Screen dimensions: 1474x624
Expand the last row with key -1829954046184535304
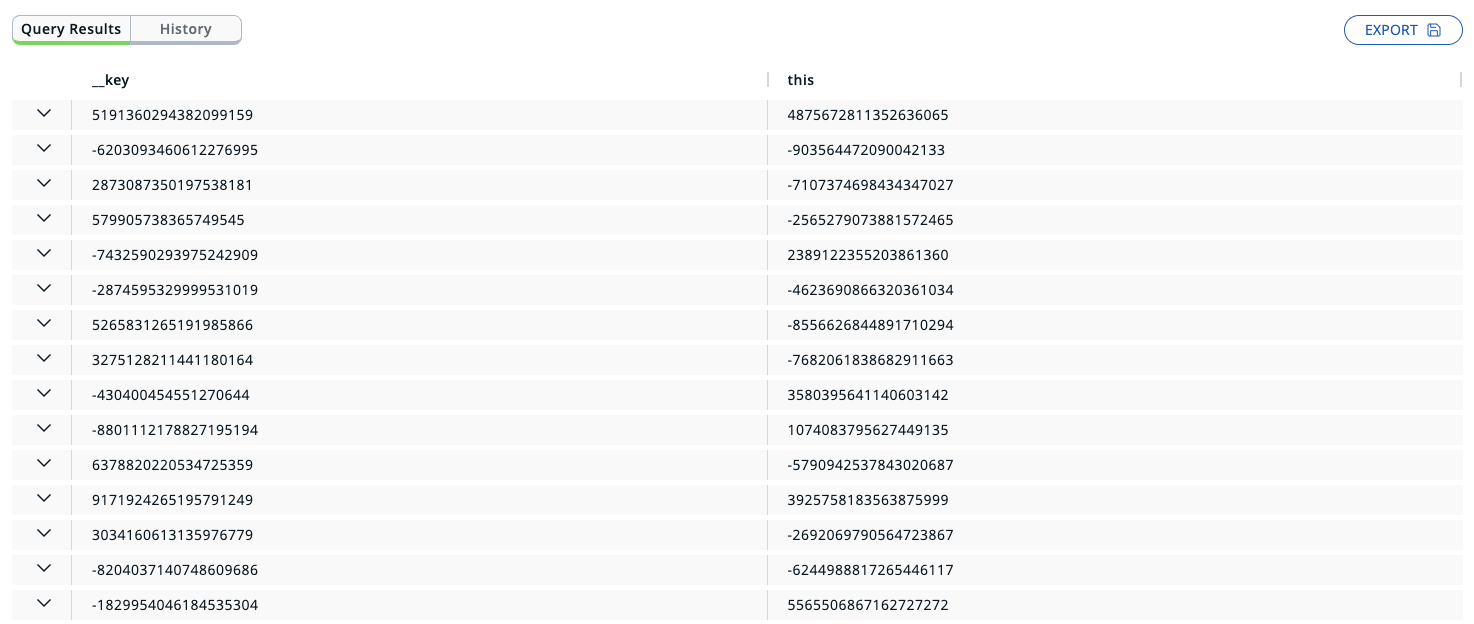point(43,604)
